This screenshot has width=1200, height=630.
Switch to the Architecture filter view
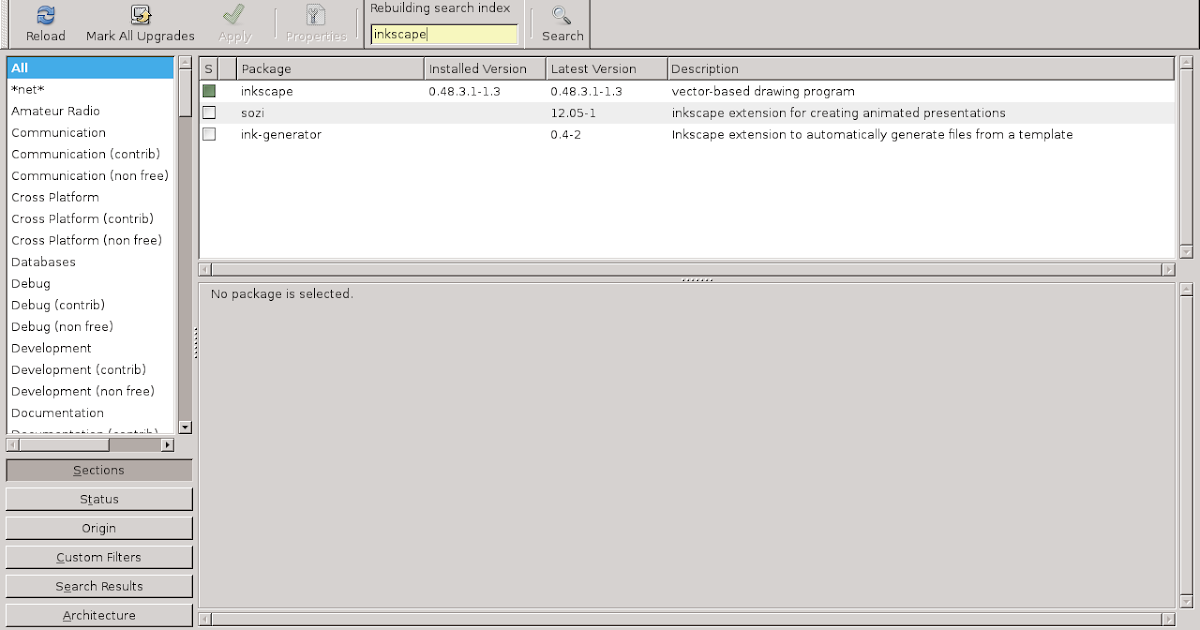click(x=99, y=615)
